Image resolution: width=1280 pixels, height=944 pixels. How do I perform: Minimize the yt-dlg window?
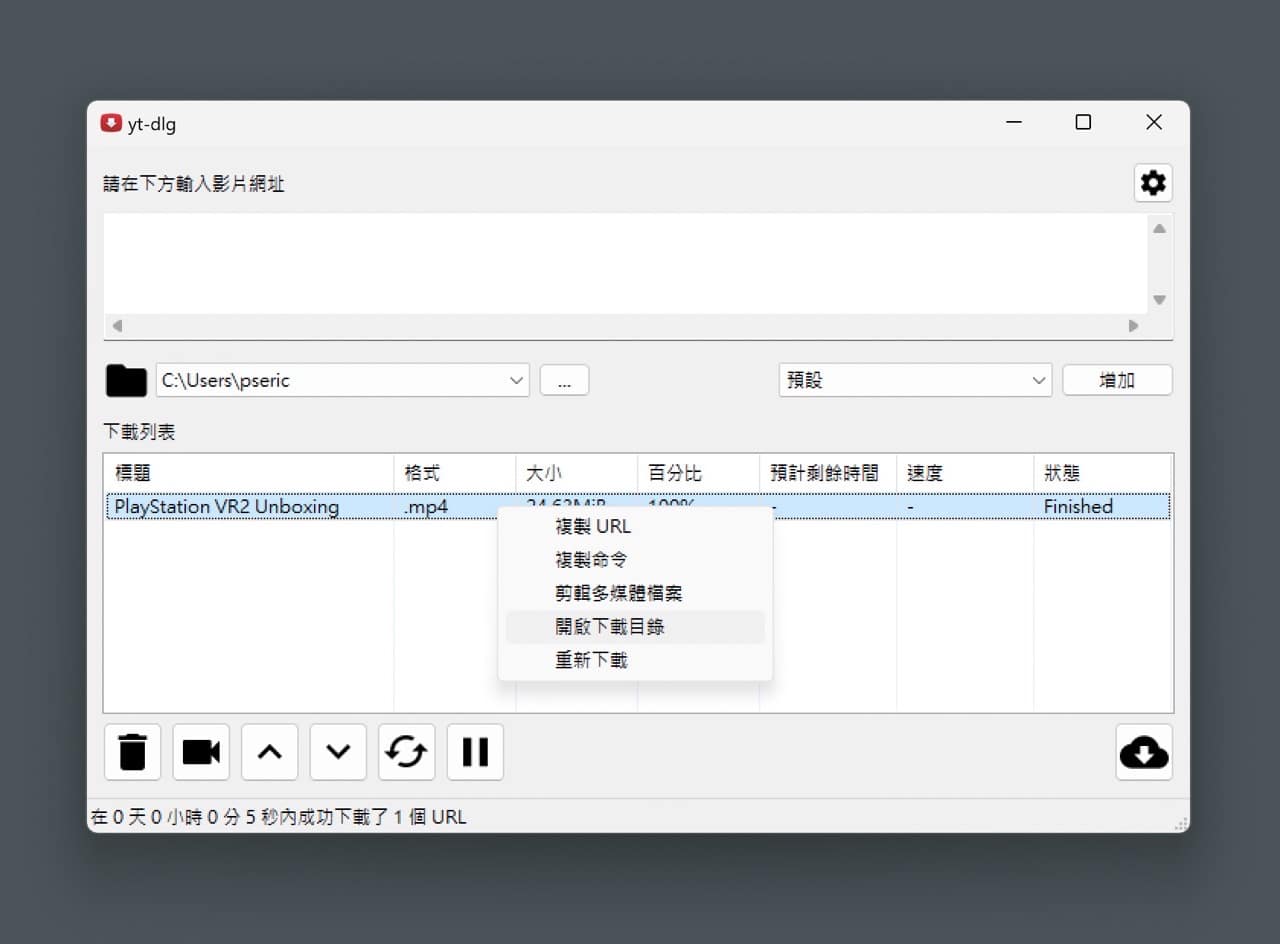pos(1014,123)
